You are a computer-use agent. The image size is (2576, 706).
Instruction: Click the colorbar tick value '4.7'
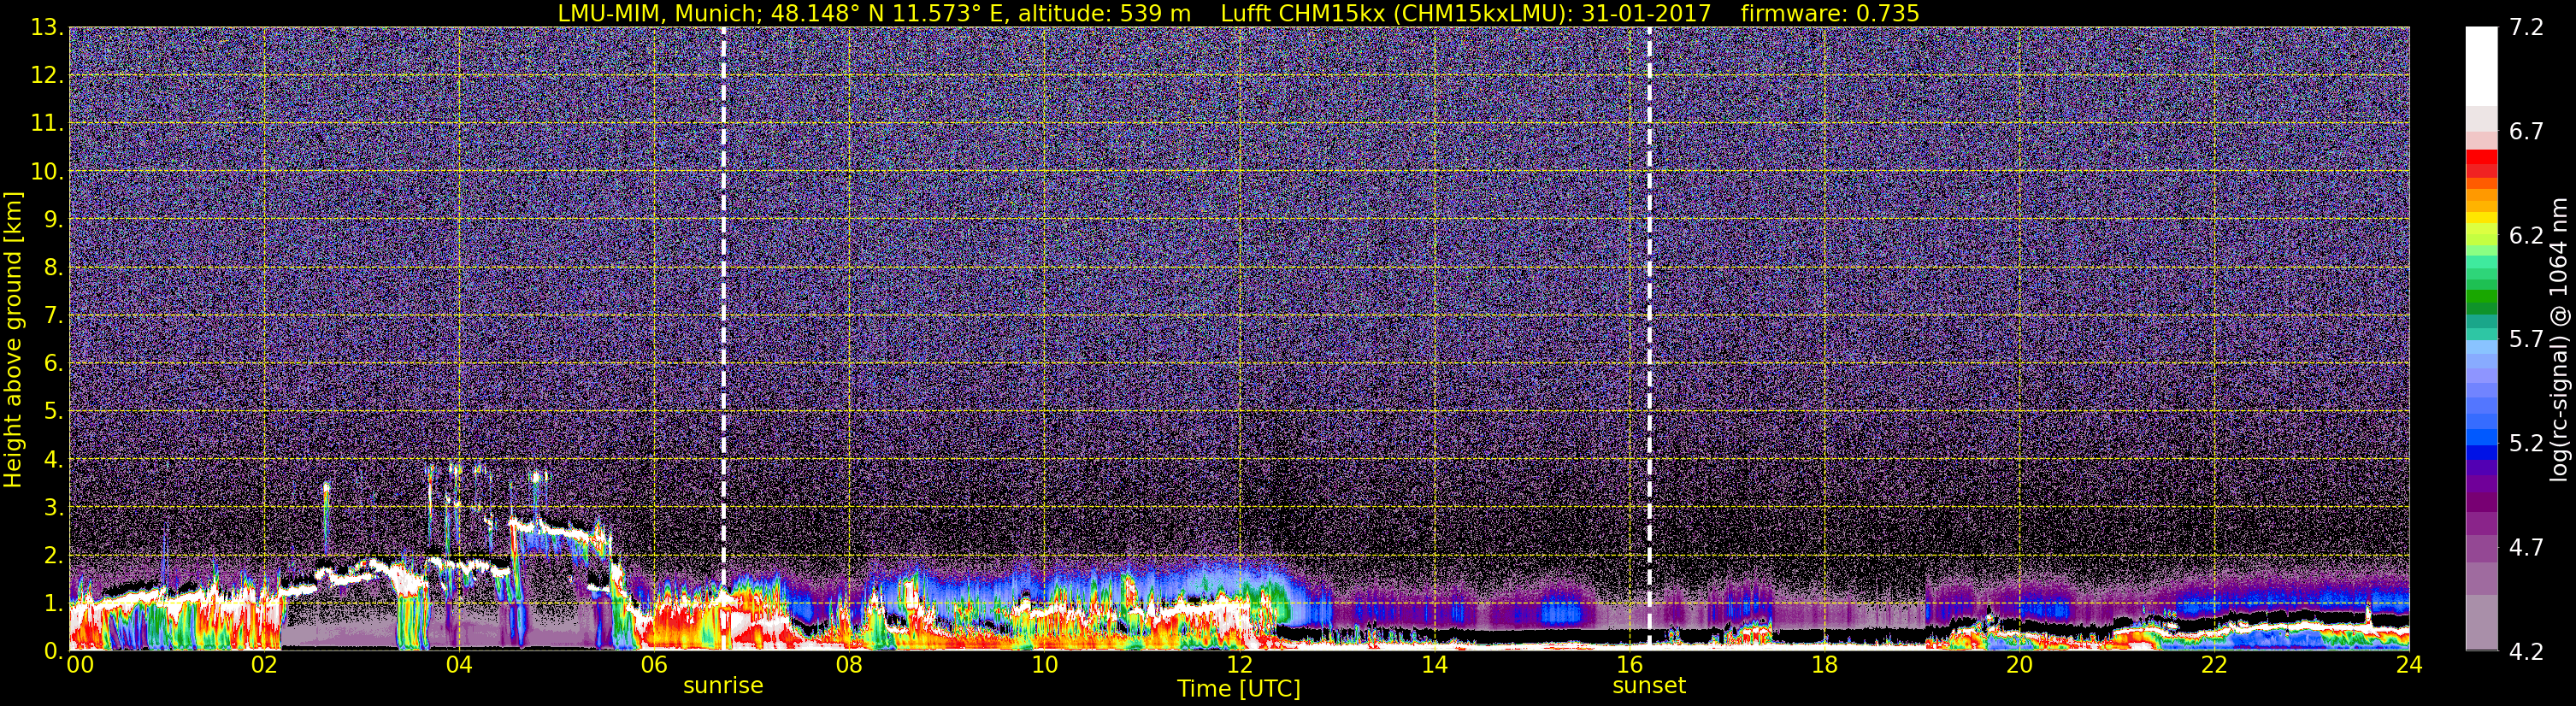[2526, 548]
